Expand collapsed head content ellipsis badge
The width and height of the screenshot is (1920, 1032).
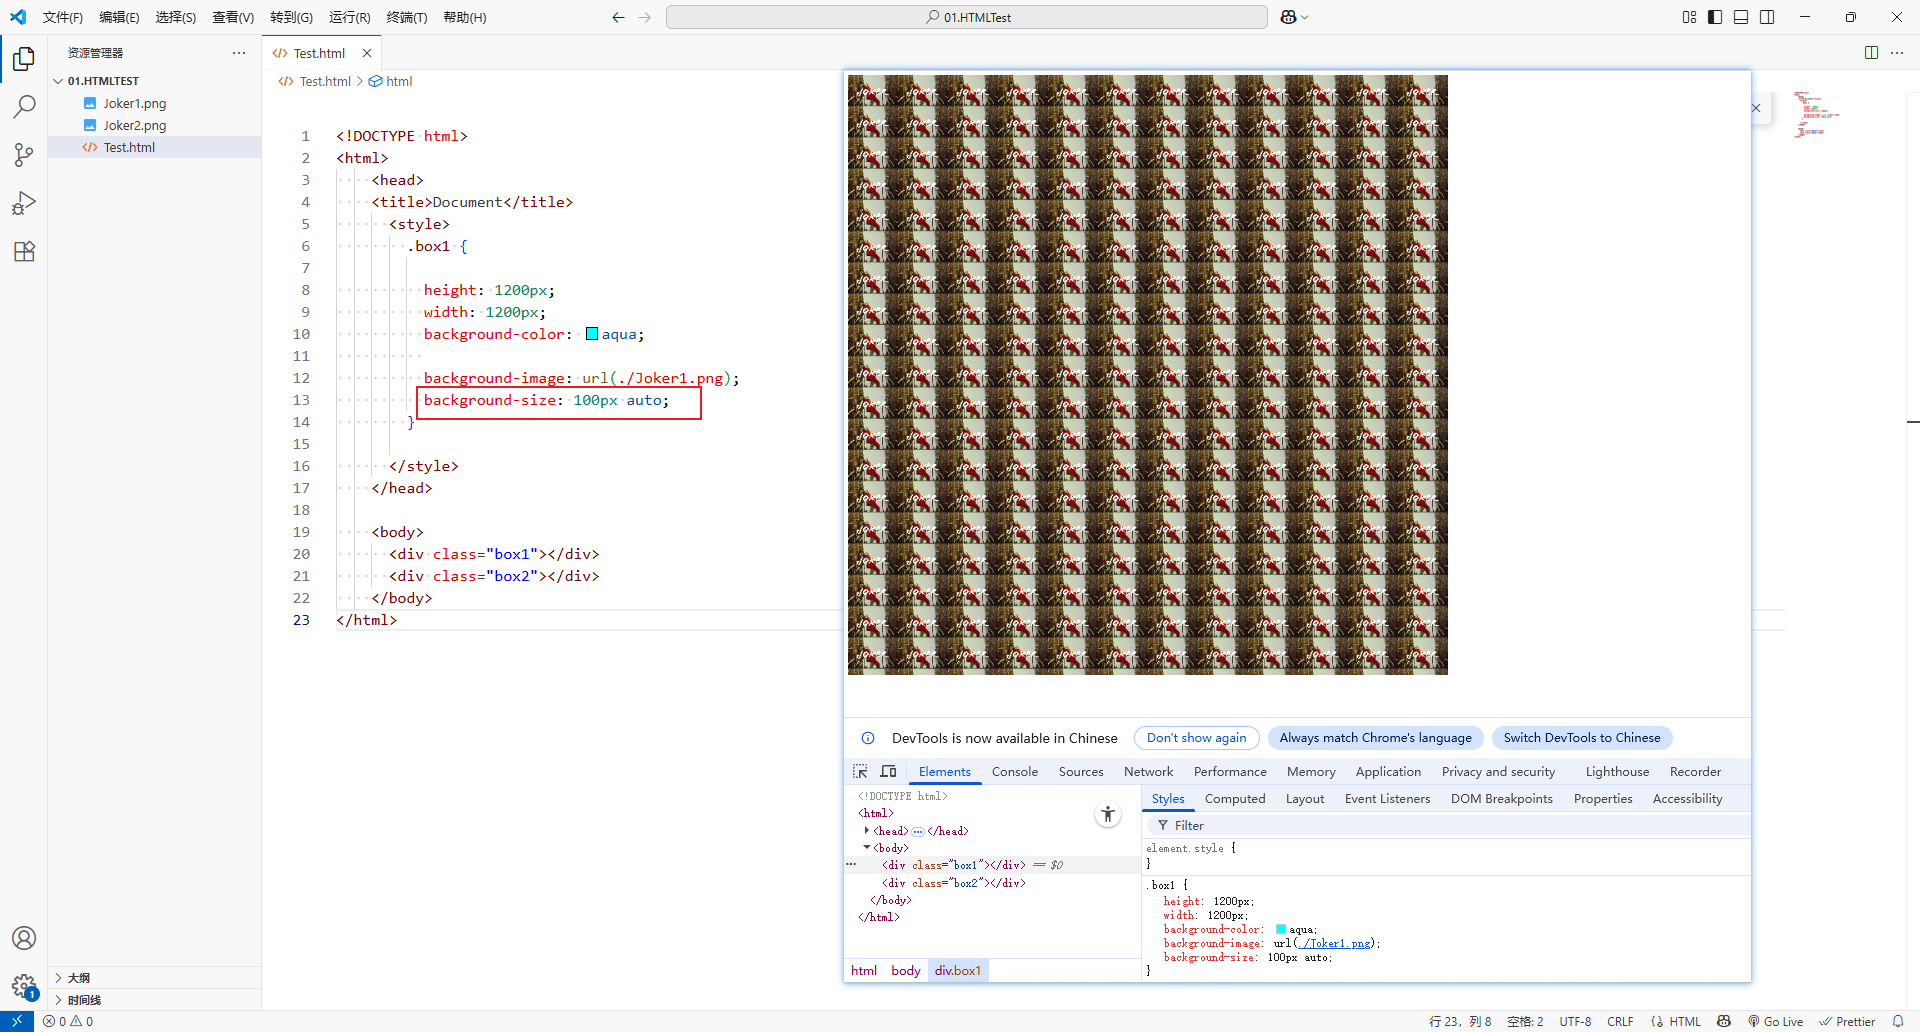[917, 831]
